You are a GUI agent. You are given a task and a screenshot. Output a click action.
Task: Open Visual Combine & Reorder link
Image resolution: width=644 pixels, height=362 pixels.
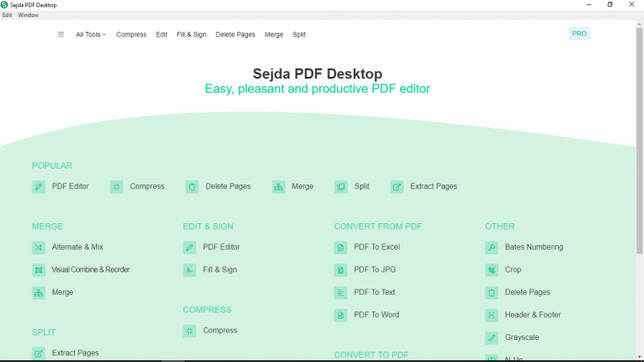(90, 270)
